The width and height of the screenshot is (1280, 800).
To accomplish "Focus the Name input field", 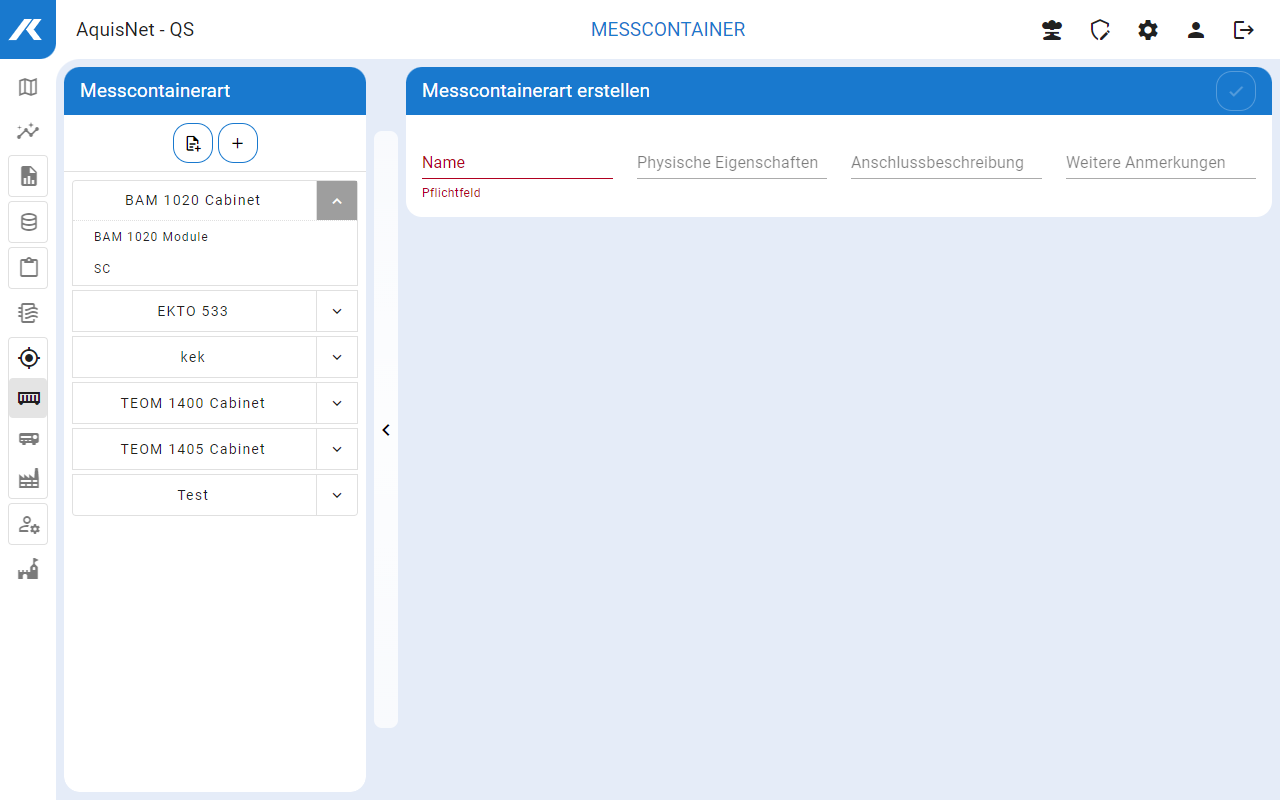I will (x=517, y=163).
